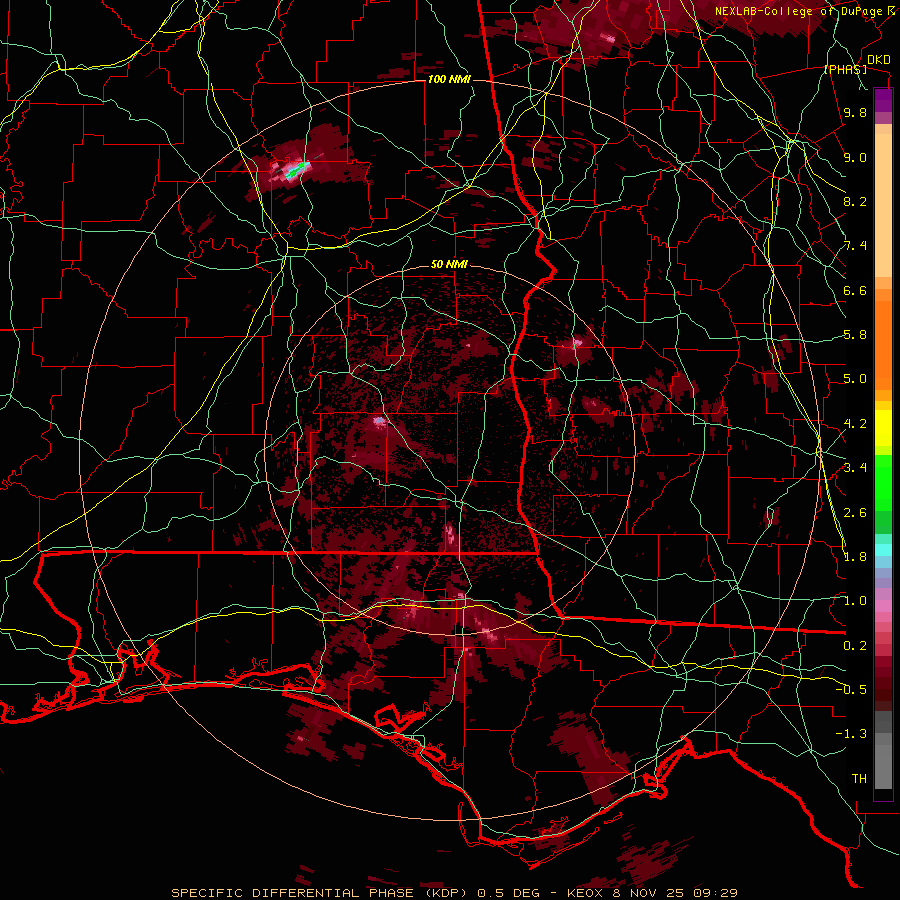Click the "[PHAS]" legend label
The width and height of the screenshot is (900, 900).
tap(845, 69)
